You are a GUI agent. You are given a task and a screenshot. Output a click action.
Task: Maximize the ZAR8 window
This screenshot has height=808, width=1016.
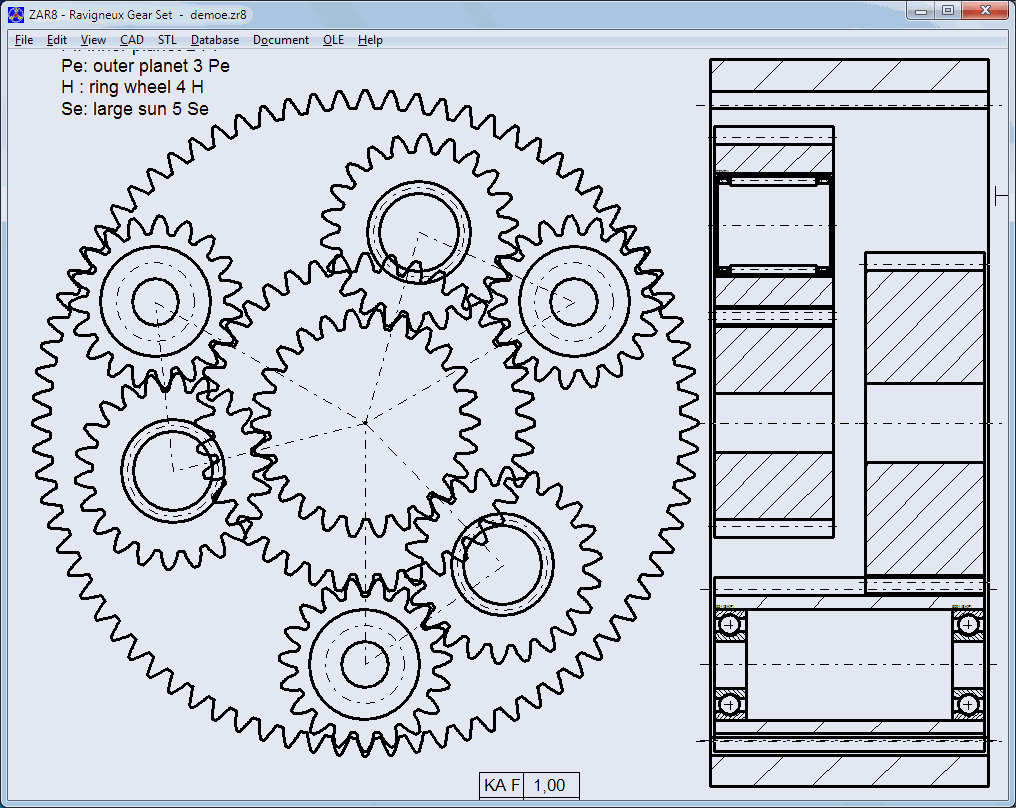(x=948, y=11)
